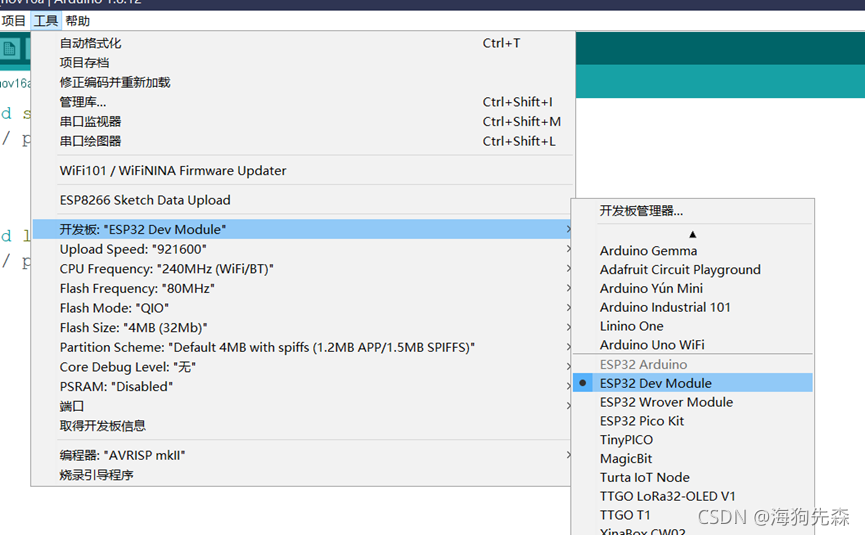The image size is (865, 535).
Task: Select Arduino Industrial 101 board
Action: [692, 307]
